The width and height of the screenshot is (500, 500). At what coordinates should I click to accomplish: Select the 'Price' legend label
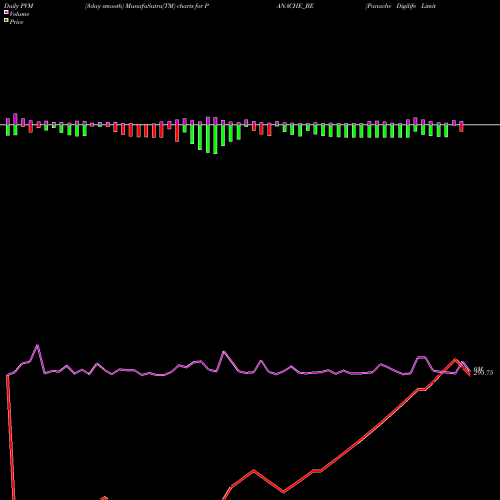pyautogui.click(x=16, y=22)
